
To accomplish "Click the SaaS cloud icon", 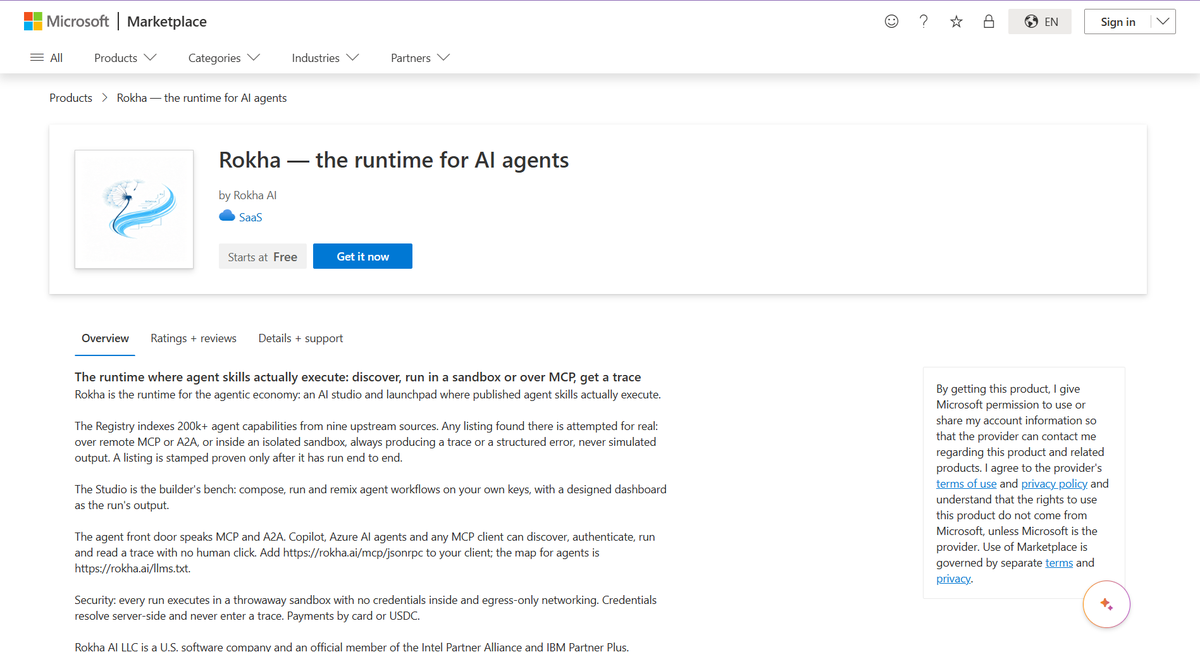I will 227,217.
